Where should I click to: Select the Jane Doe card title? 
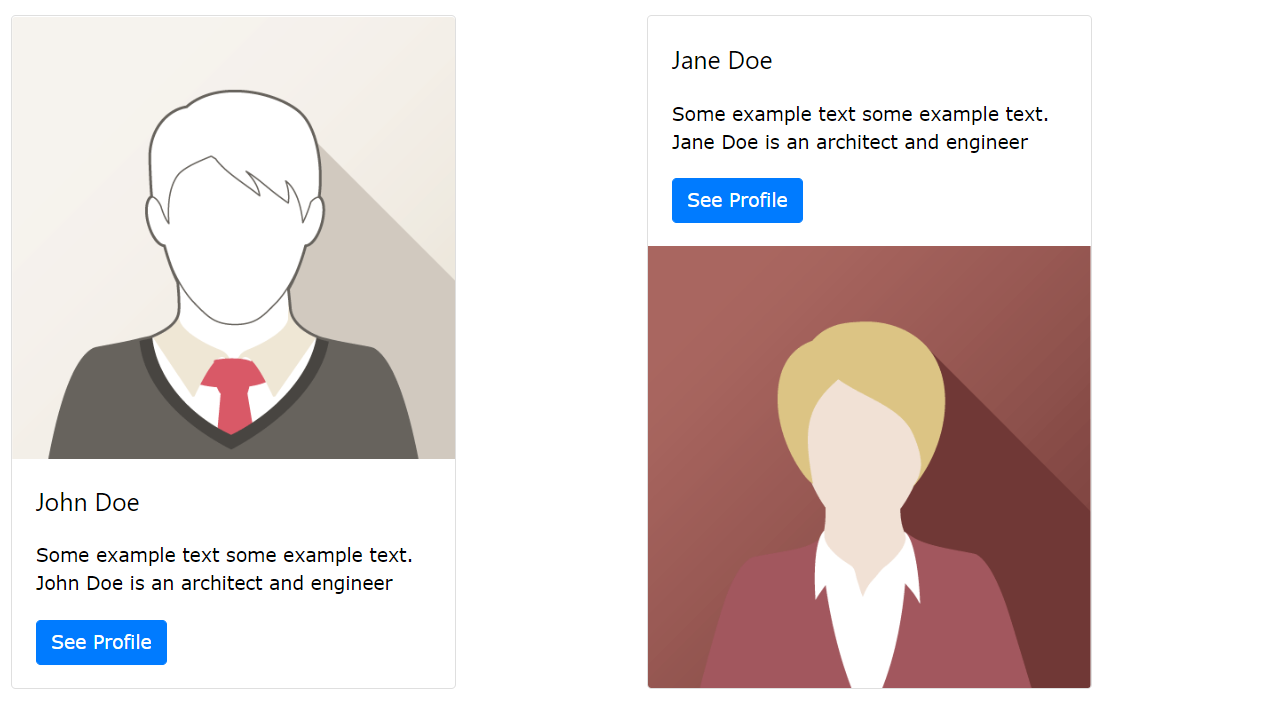point(722,61)
